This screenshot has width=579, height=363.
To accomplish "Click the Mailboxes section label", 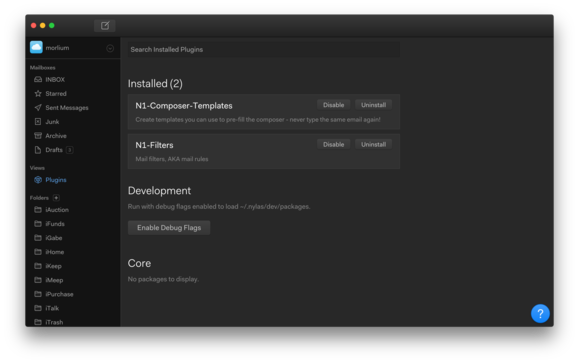I will [x=42, y=68].
